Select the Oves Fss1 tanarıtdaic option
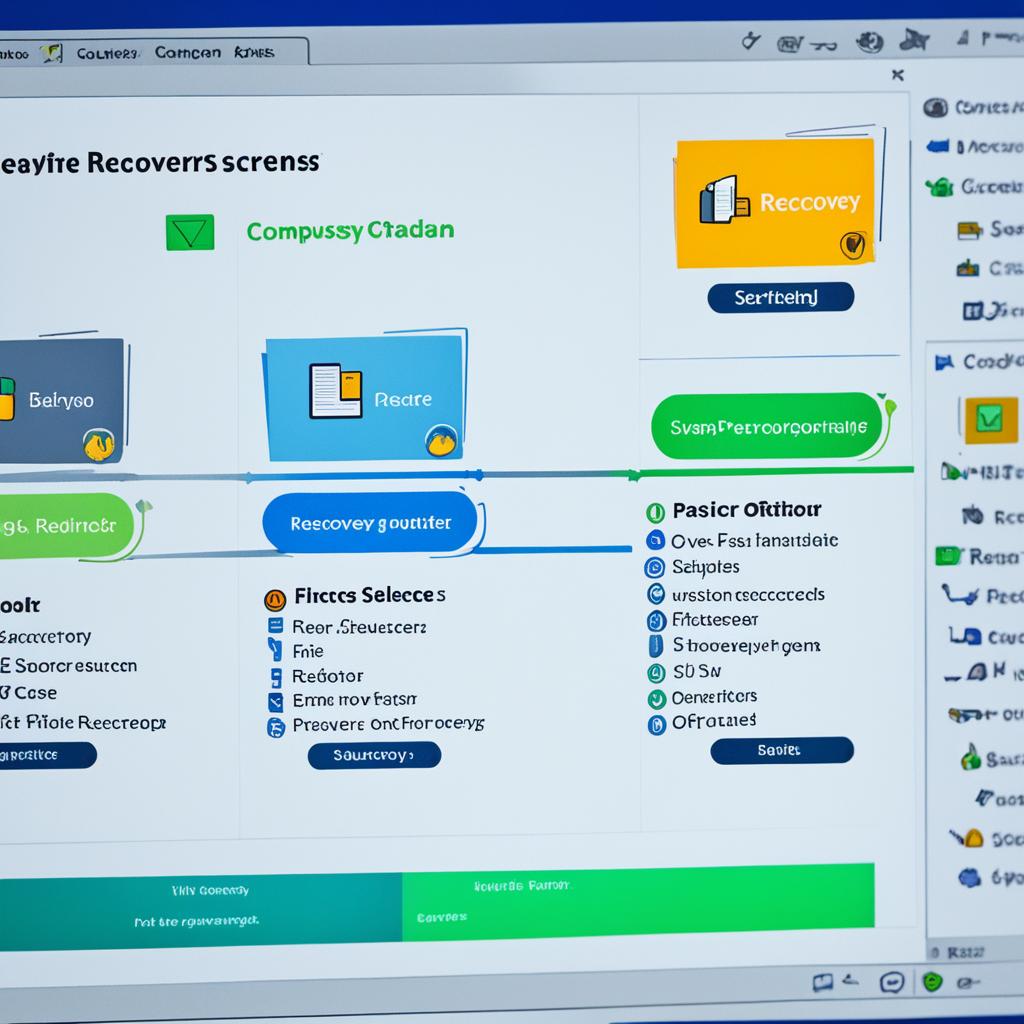 (x=655, y=540)
